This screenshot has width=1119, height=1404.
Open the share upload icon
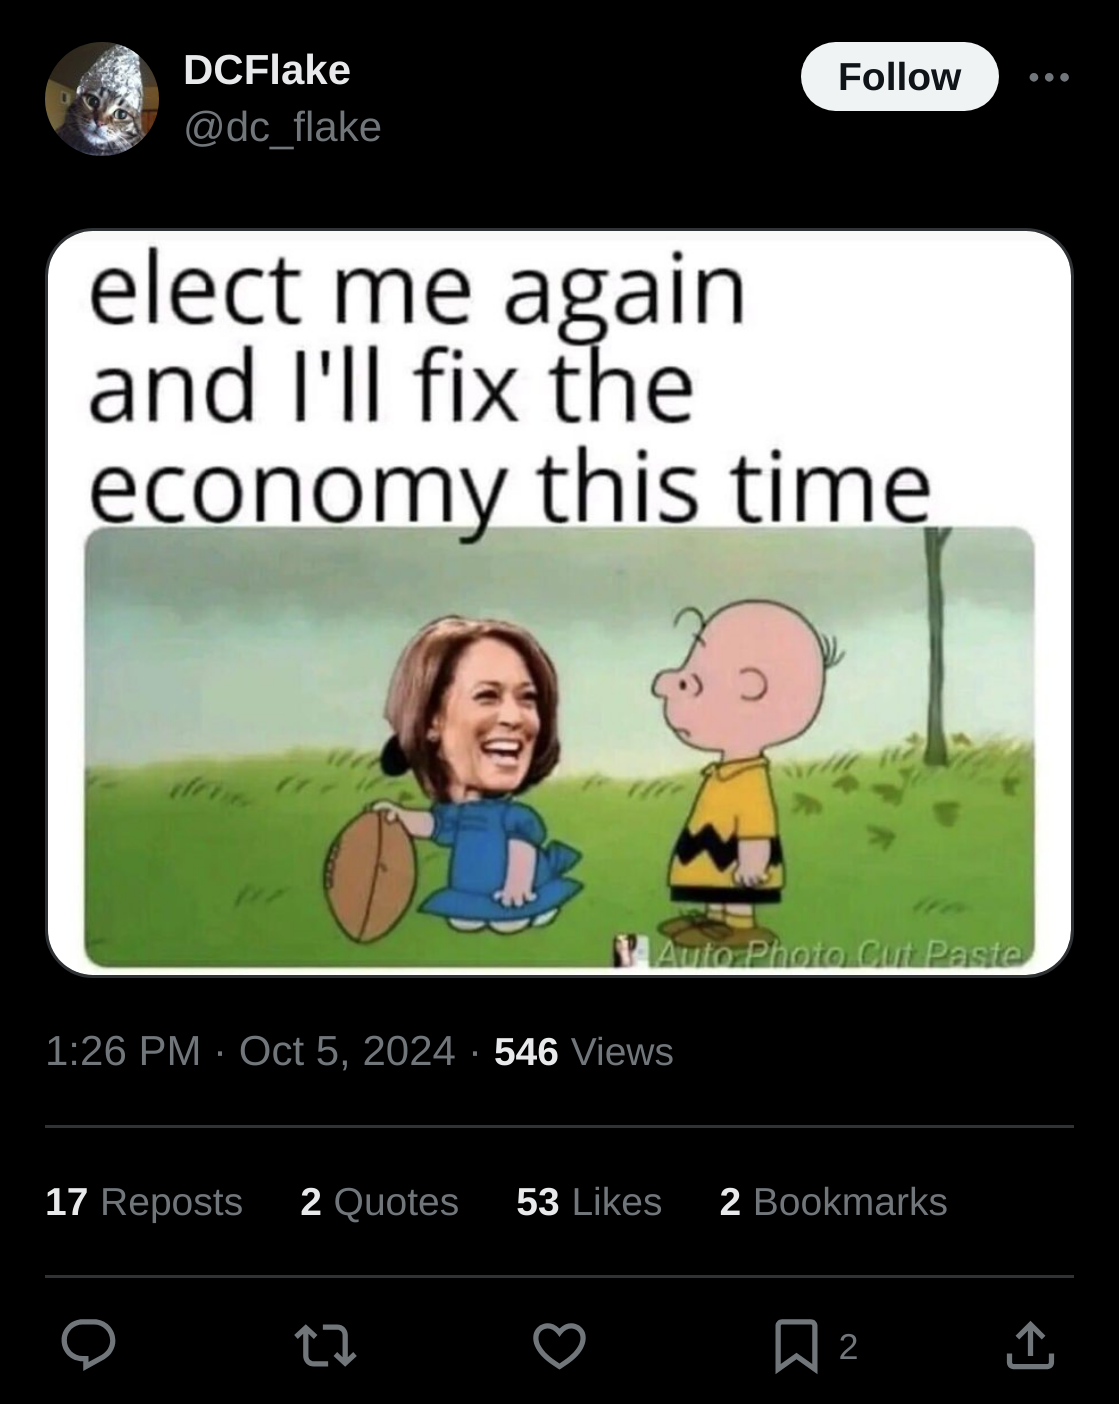pyautogui.click(x=1030, y=1345)
